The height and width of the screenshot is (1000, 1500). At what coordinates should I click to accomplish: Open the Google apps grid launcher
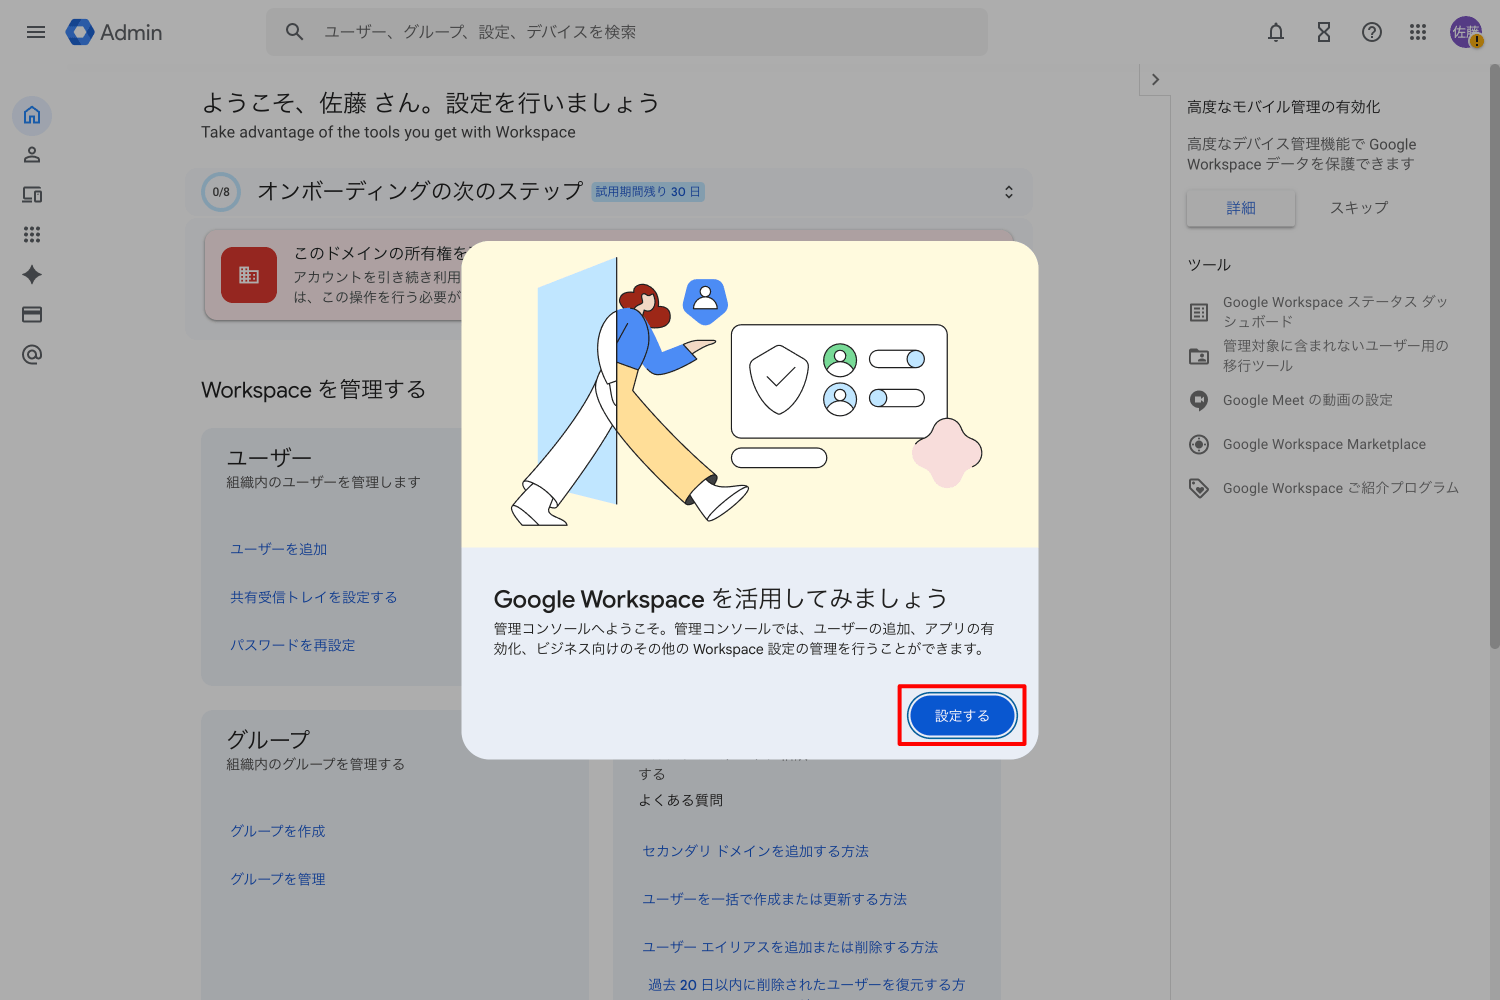pos(1417,32)
